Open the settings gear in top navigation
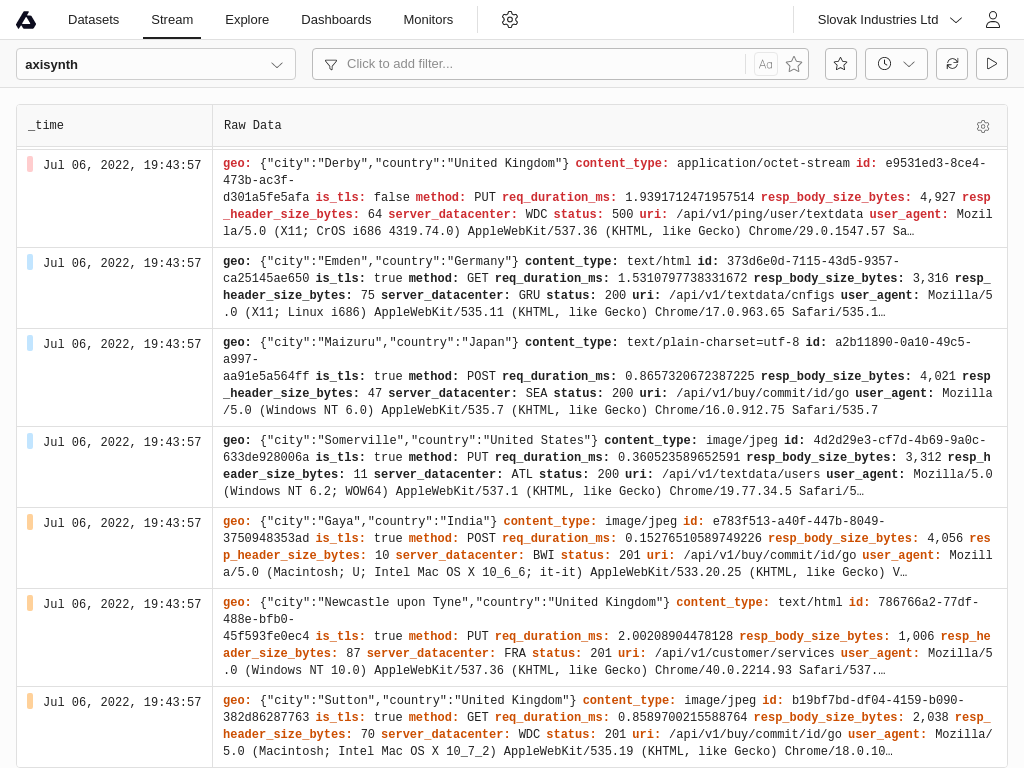Screen dimensions: 1024x768 (510, 20)
